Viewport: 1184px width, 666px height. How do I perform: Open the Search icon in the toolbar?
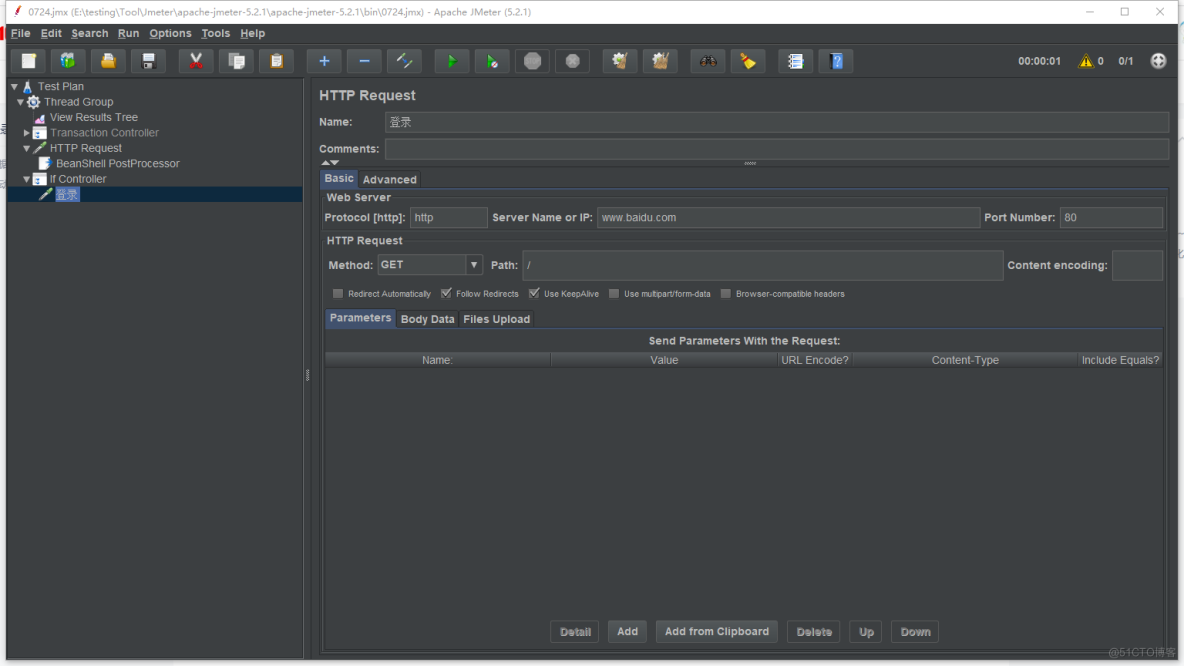[x=707, y=61]
